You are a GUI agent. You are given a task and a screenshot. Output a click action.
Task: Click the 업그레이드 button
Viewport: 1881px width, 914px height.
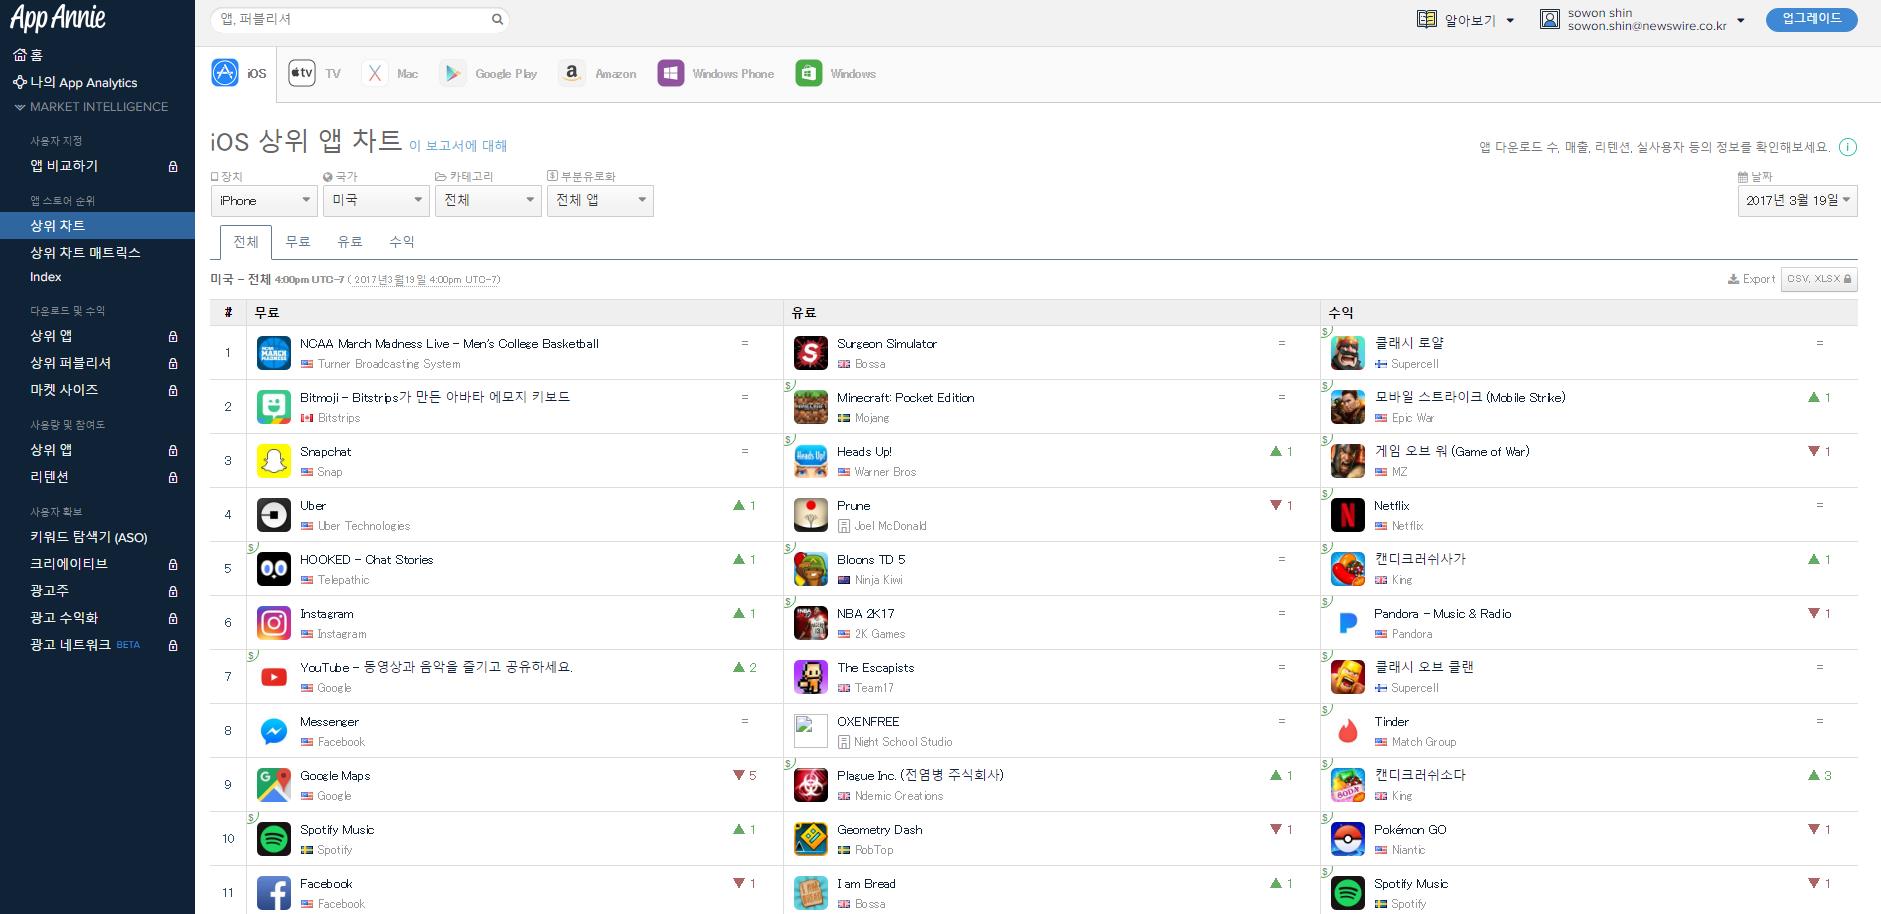(1811, 19)
